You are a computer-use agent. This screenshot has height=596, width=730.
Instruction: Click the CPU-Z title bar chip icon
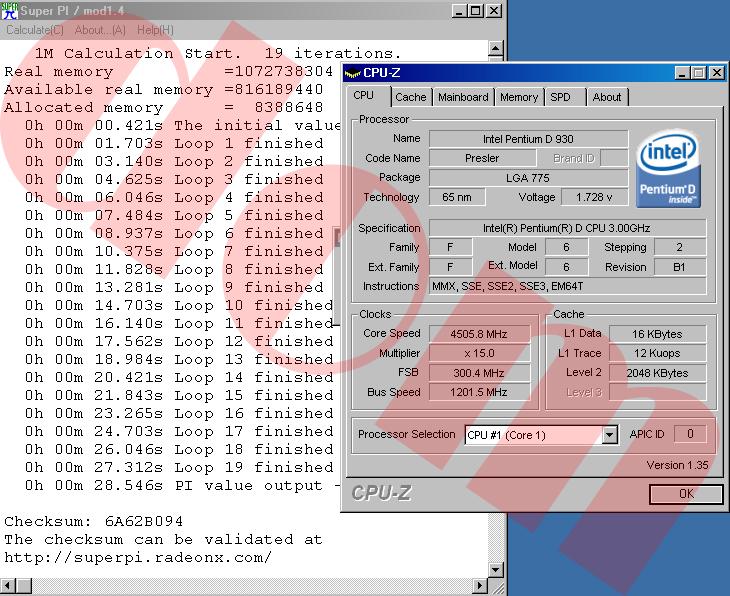pos(352,73)
